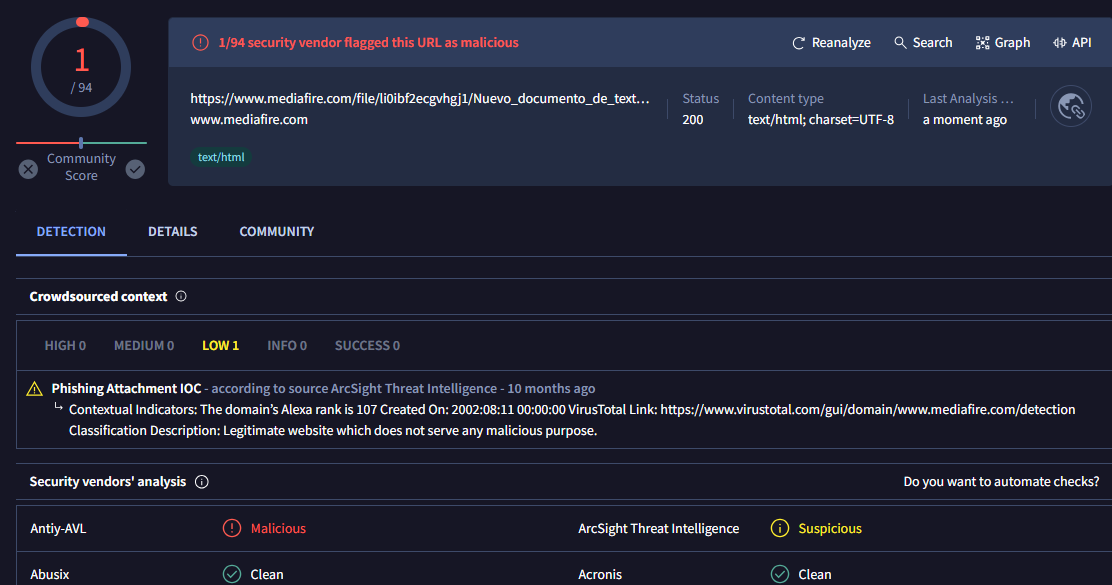Click the www.mediafire.com domain text

click(x=249, y=120)
